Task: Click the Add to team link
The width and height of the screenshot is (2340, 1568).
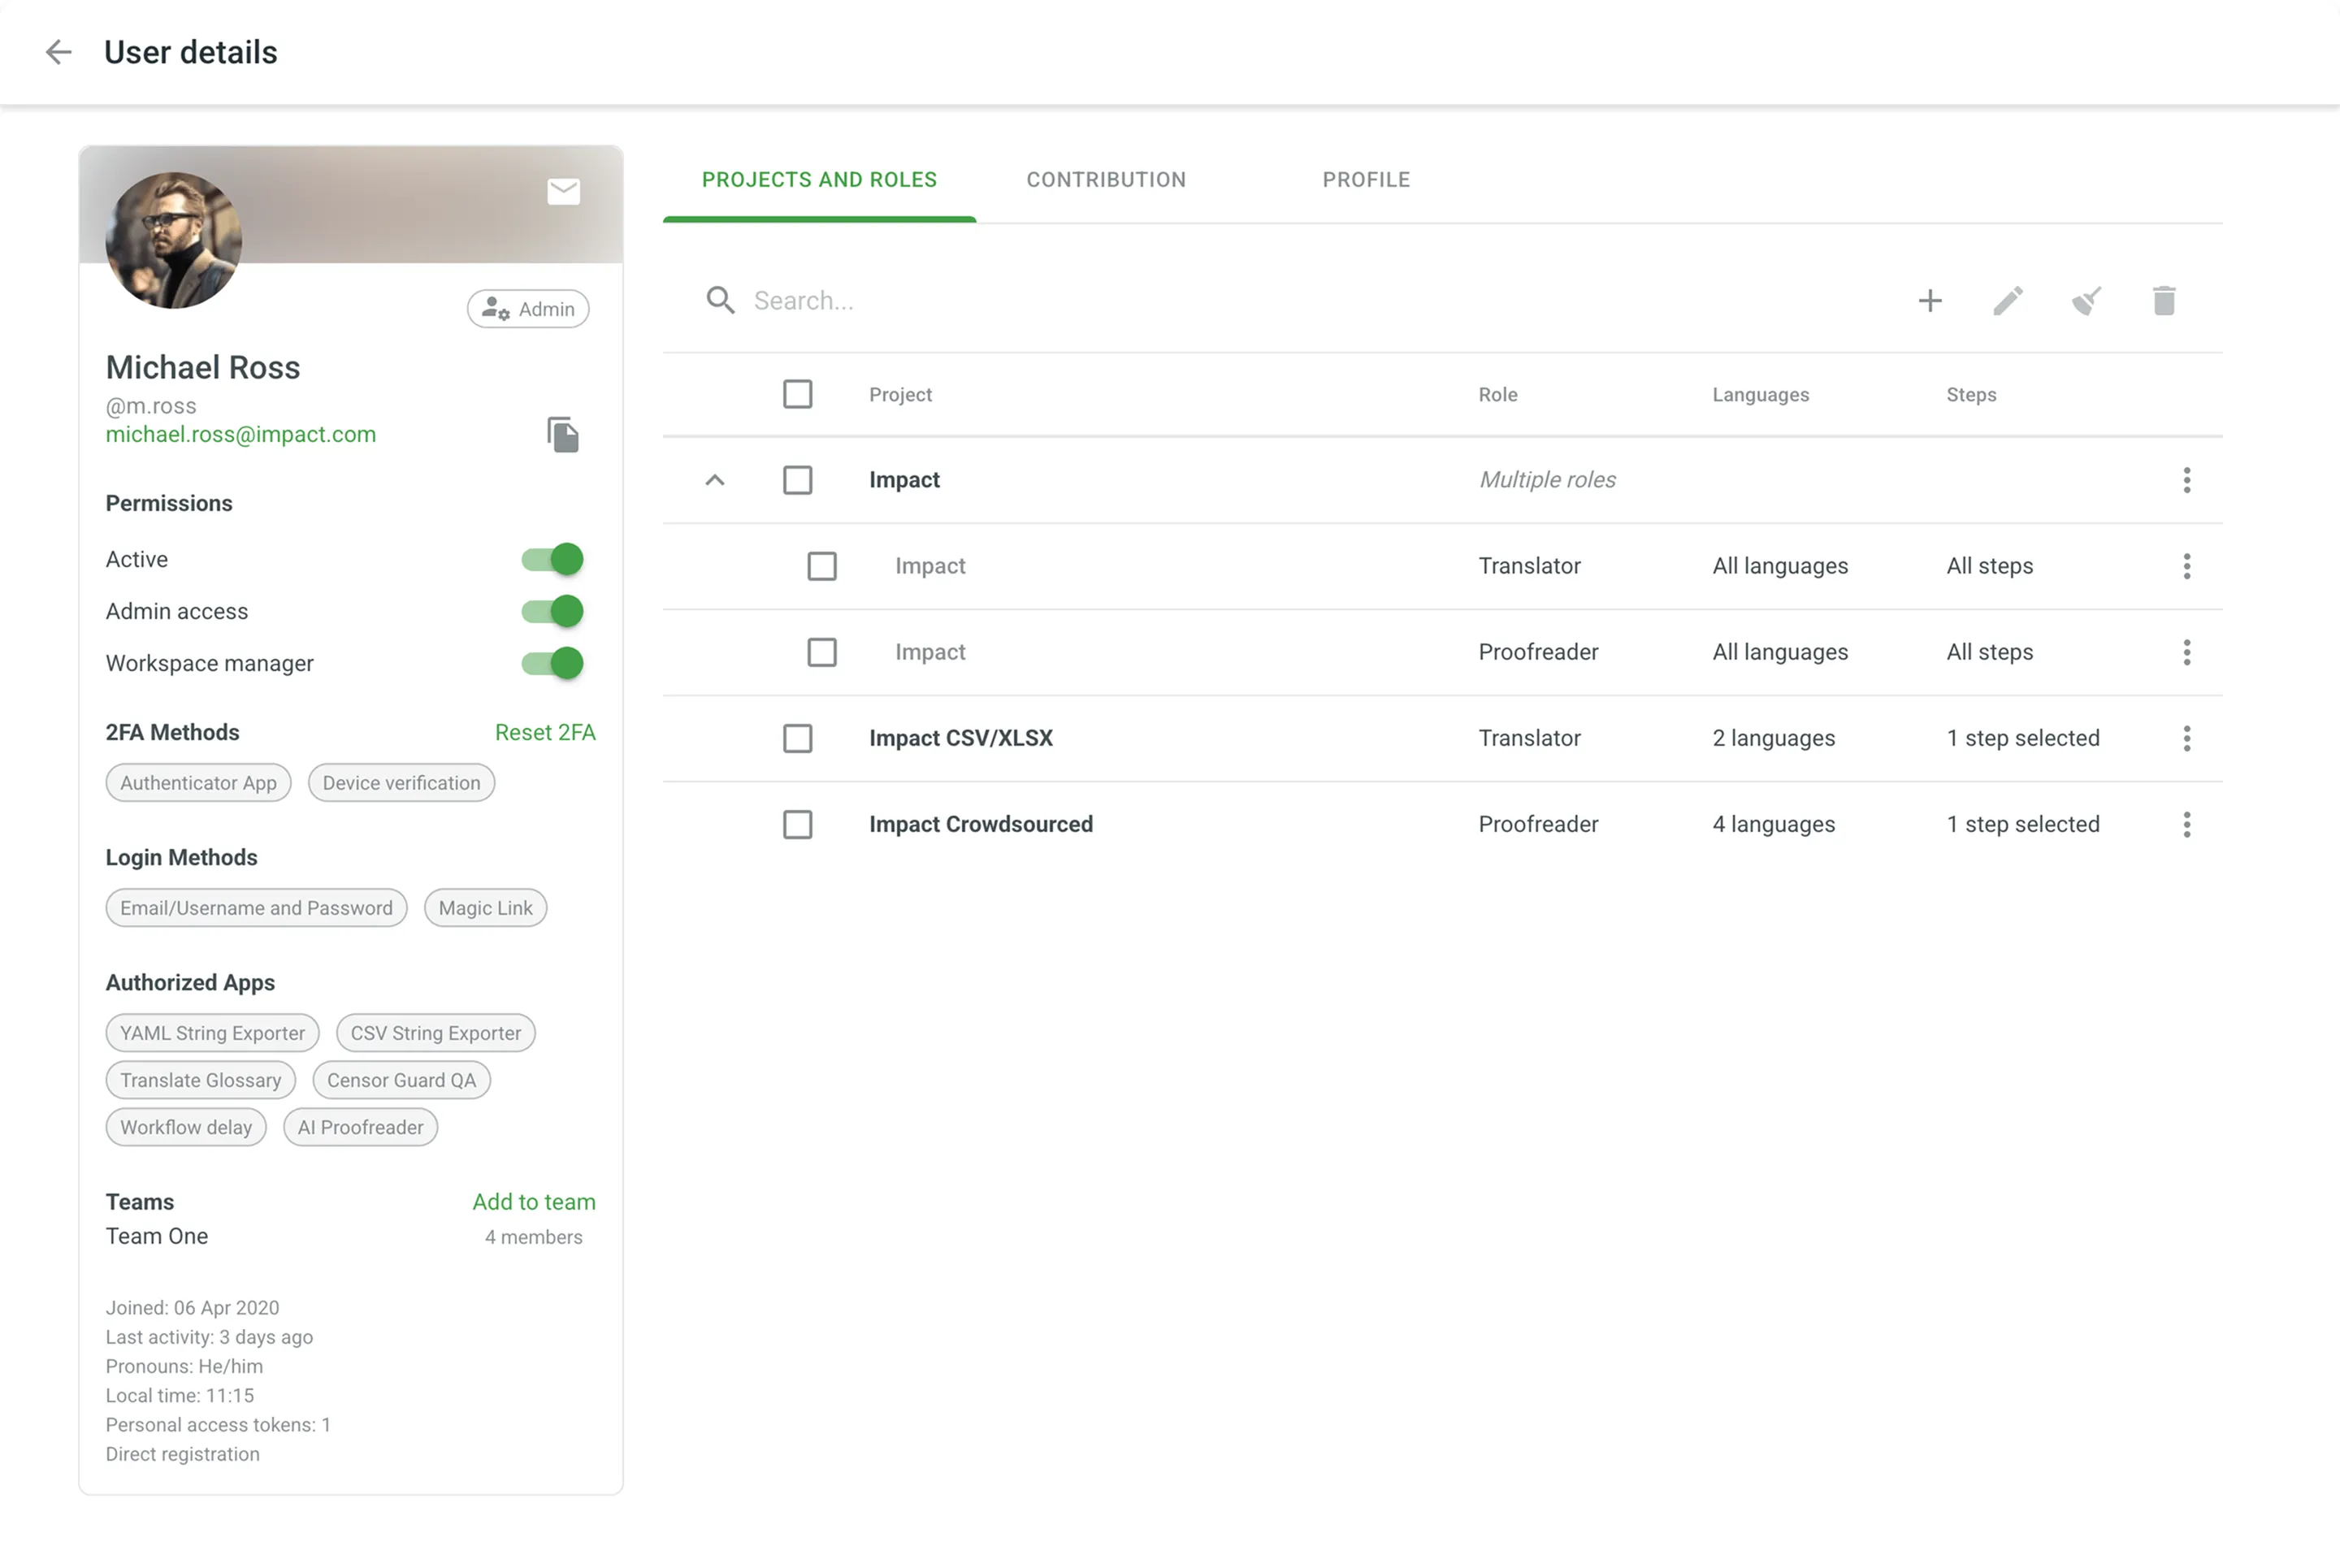Action: tap(533, 1202)
